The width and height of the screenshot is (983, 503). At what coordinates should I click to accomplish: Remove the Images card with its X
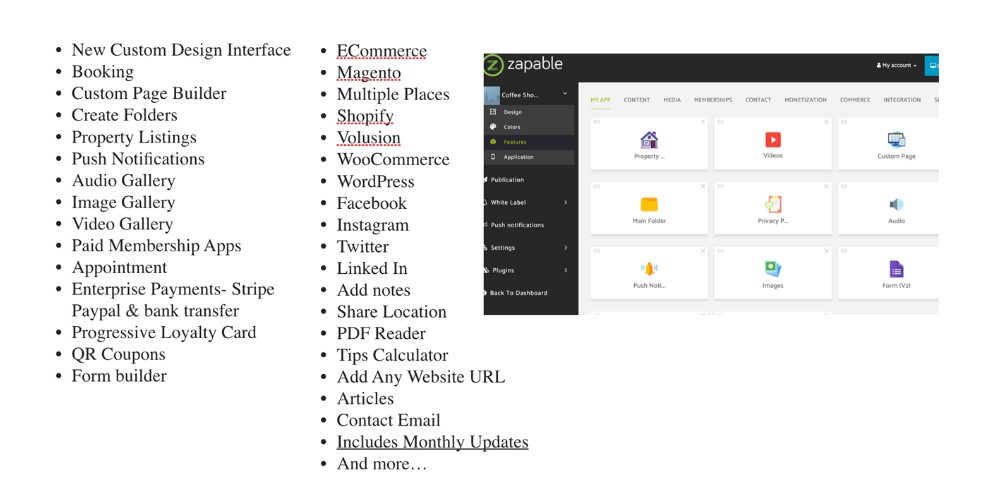coord(826,251)
